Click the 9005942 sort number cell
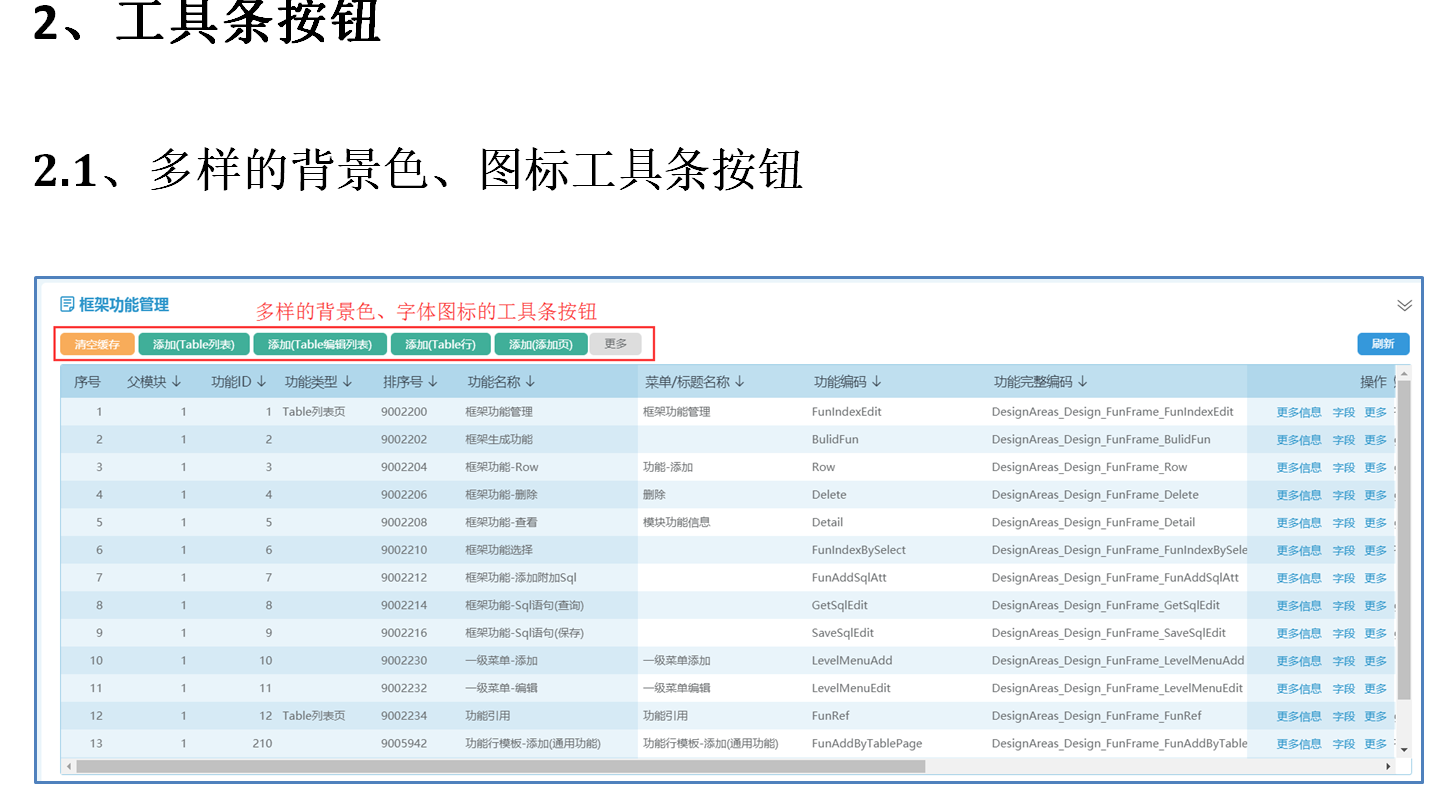1433x791 pixels. click(x=404, y=743)
